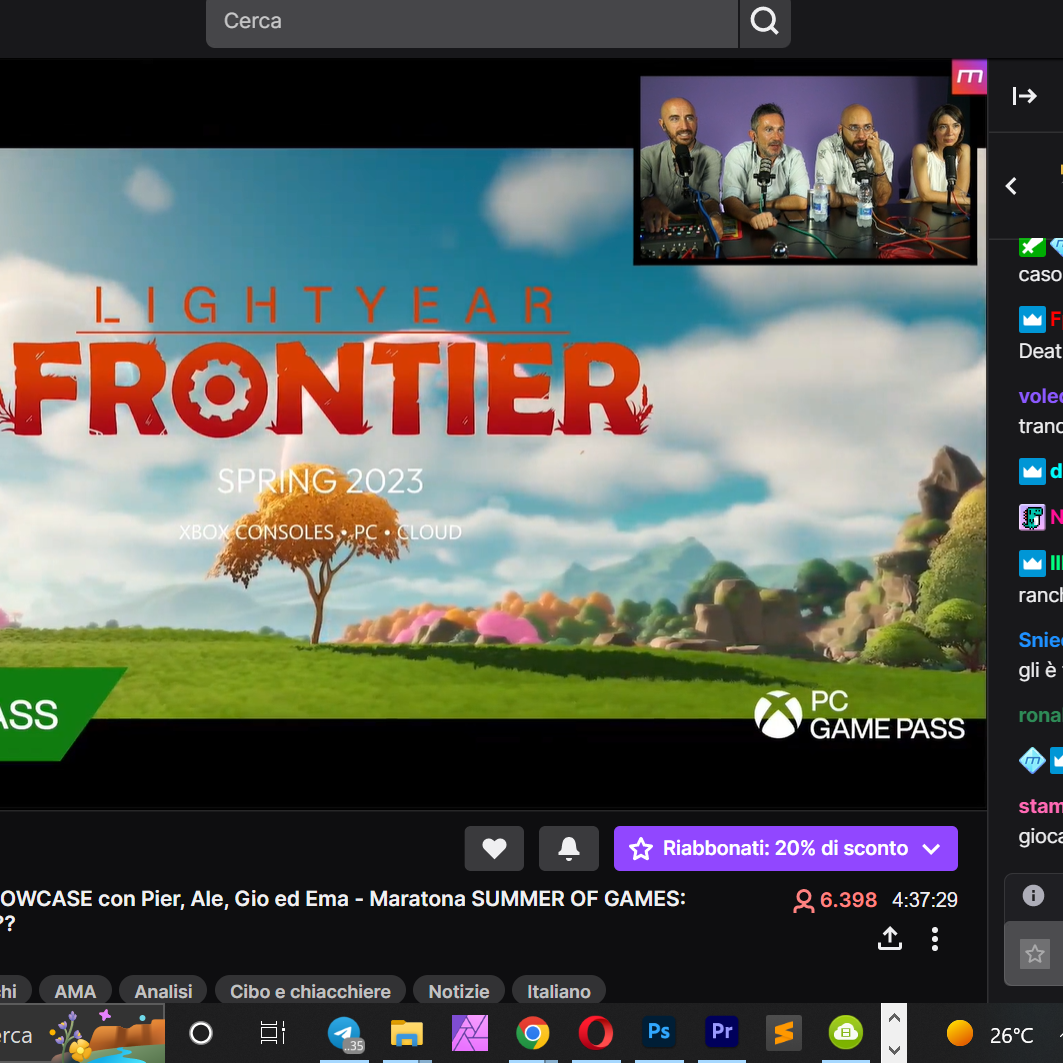1063x1063 pixels.
Task: Click the star icon in chat panel
Action: click(1035, 955)
